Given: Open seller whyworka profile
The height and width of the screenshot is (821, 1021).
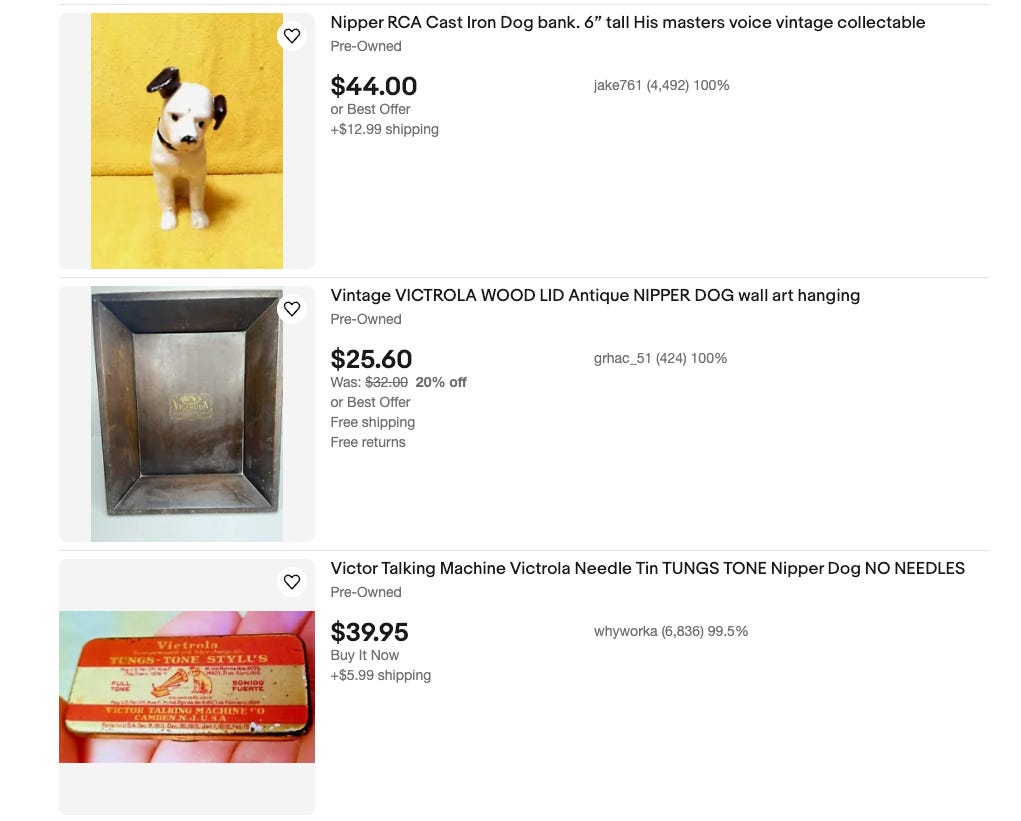Looking at the screenshot, I should [x=670, y=631].
